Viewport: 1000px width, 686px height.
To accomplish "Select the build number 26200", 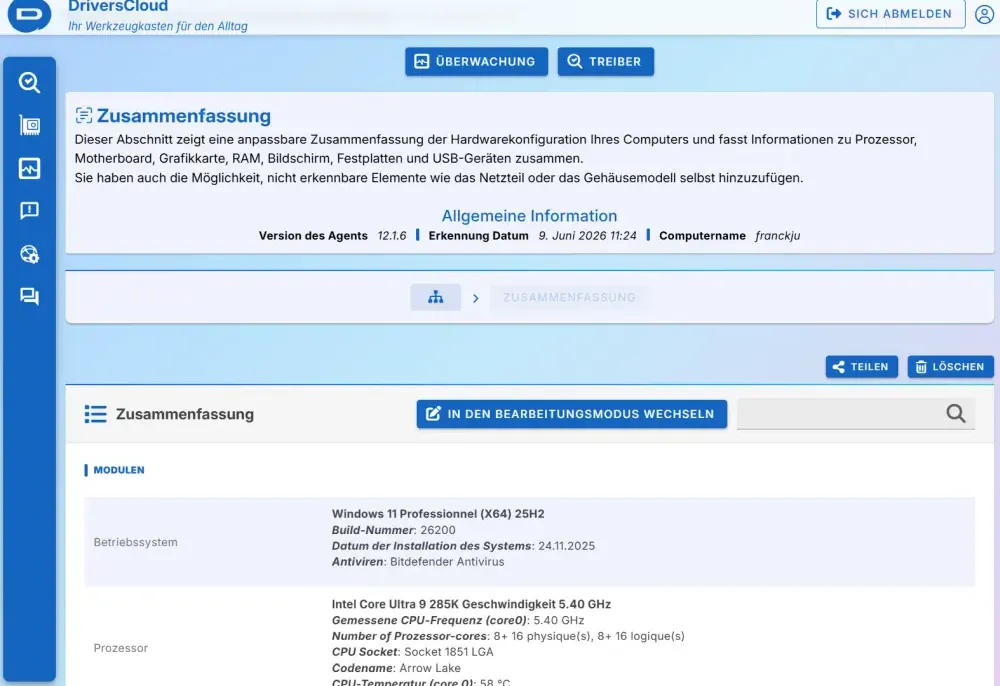I will click(438, 530).
